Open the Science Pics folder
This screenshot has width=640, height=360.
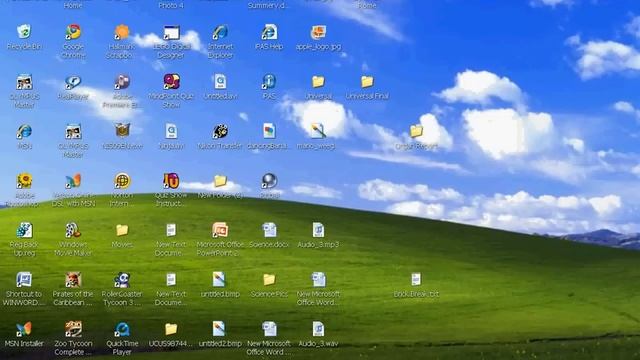click(269, 280)
